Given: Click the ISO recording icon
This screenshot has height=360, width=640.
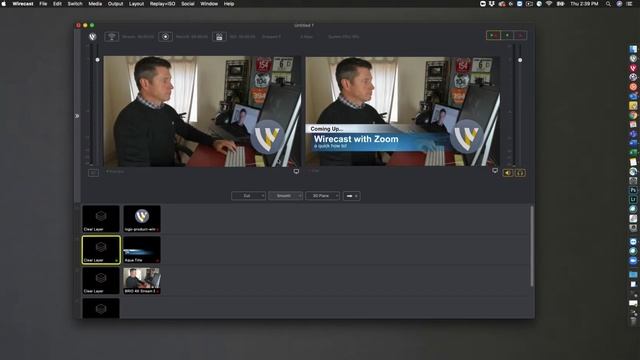Looking at the screenshot, I should [x=219, y=37].
